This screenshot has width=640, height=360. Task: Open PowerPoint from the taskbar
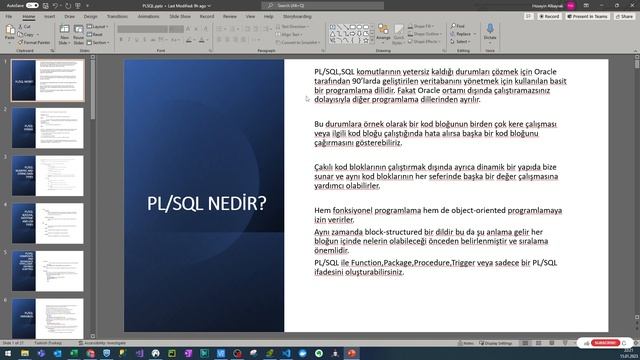351,353
